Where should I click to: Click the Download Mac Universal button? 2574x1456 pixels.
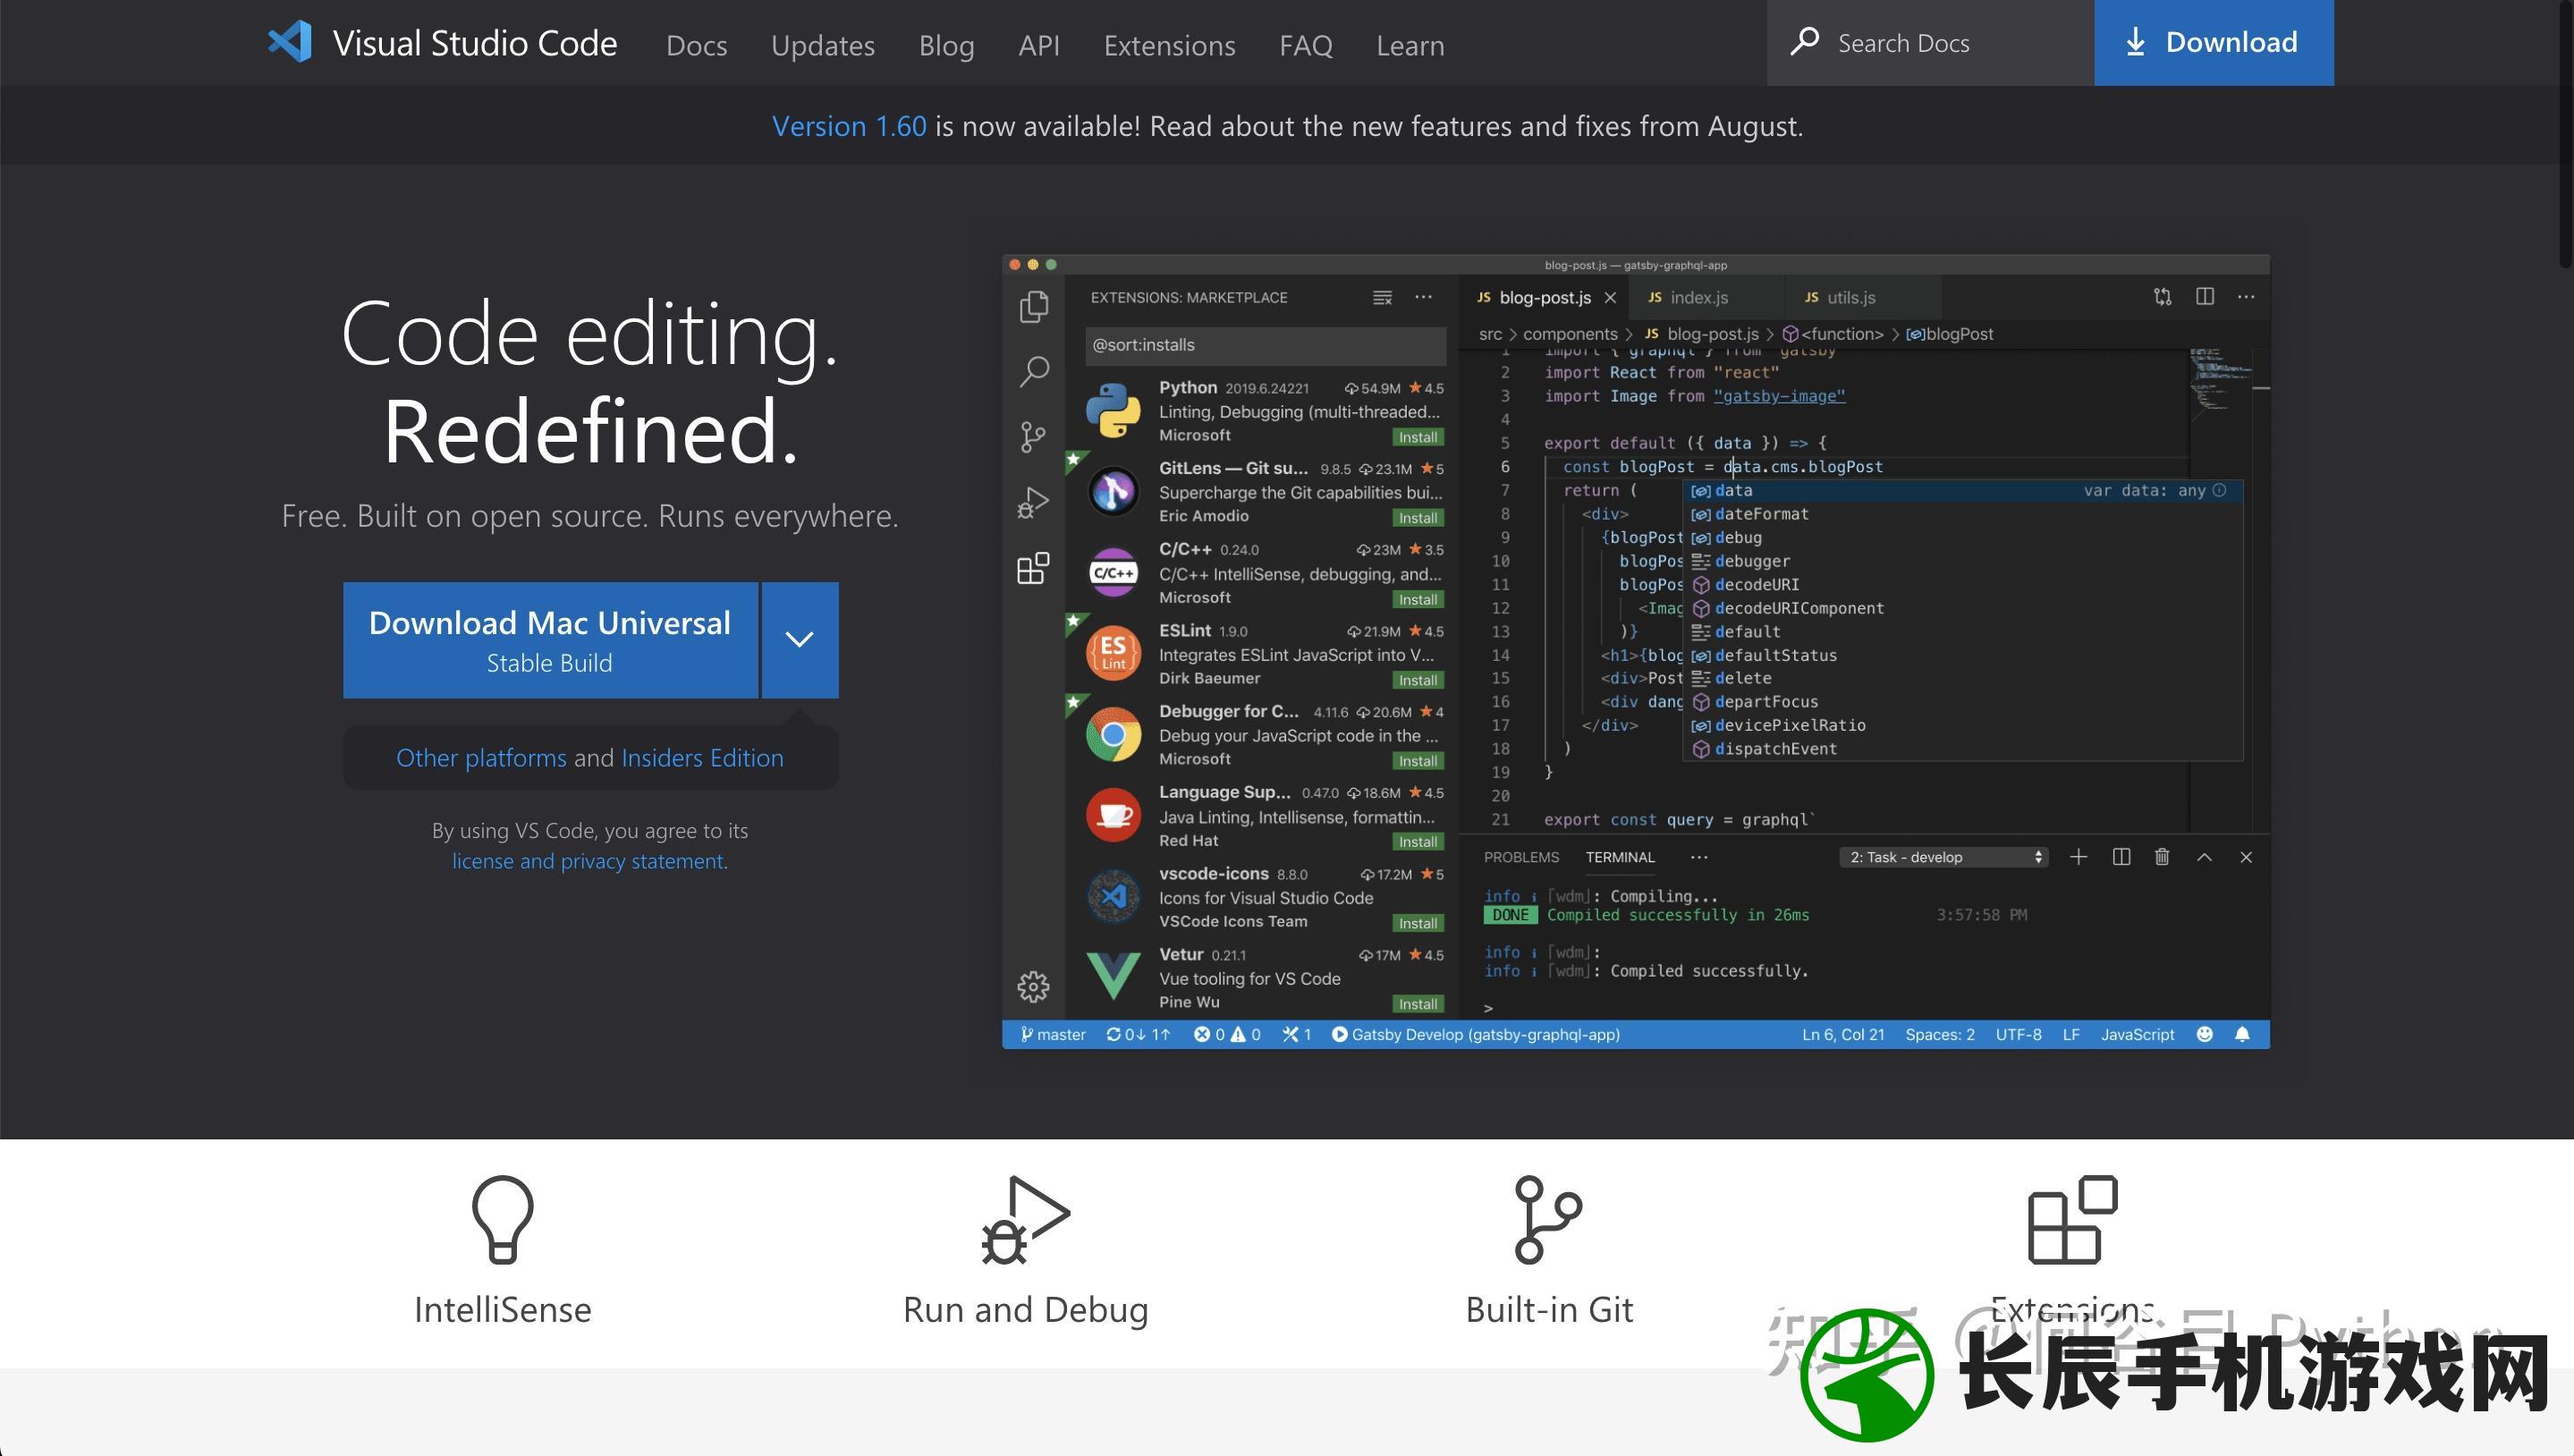(x=550, y=639)
